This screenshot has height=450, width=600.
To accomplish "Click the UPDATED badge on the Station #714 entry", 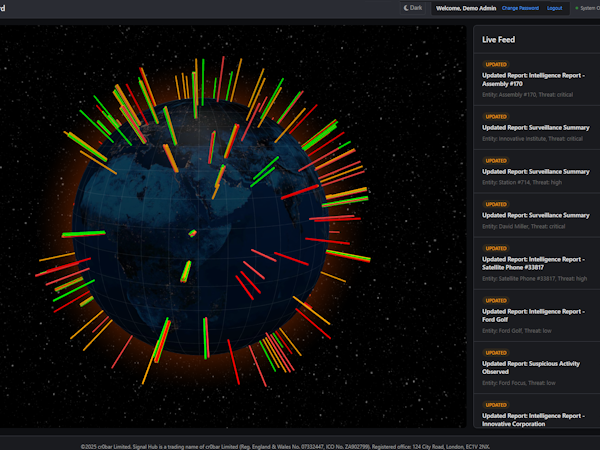I will point(496,160).
